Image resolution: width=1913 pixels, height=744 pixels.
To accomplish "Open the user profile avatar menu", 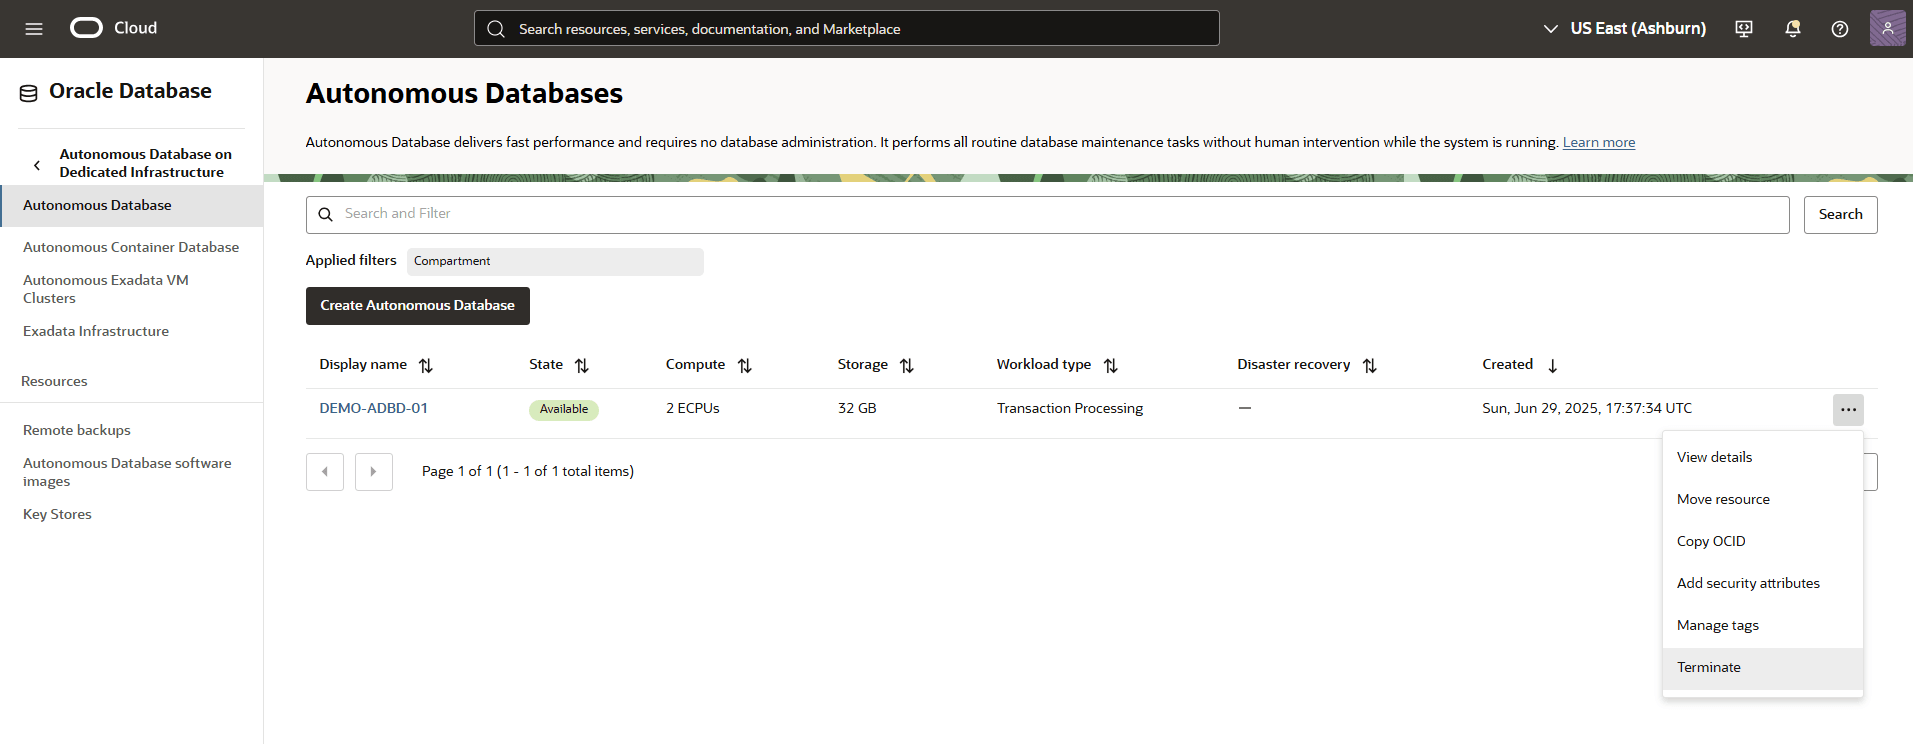I will click(x=1888, y=28).
